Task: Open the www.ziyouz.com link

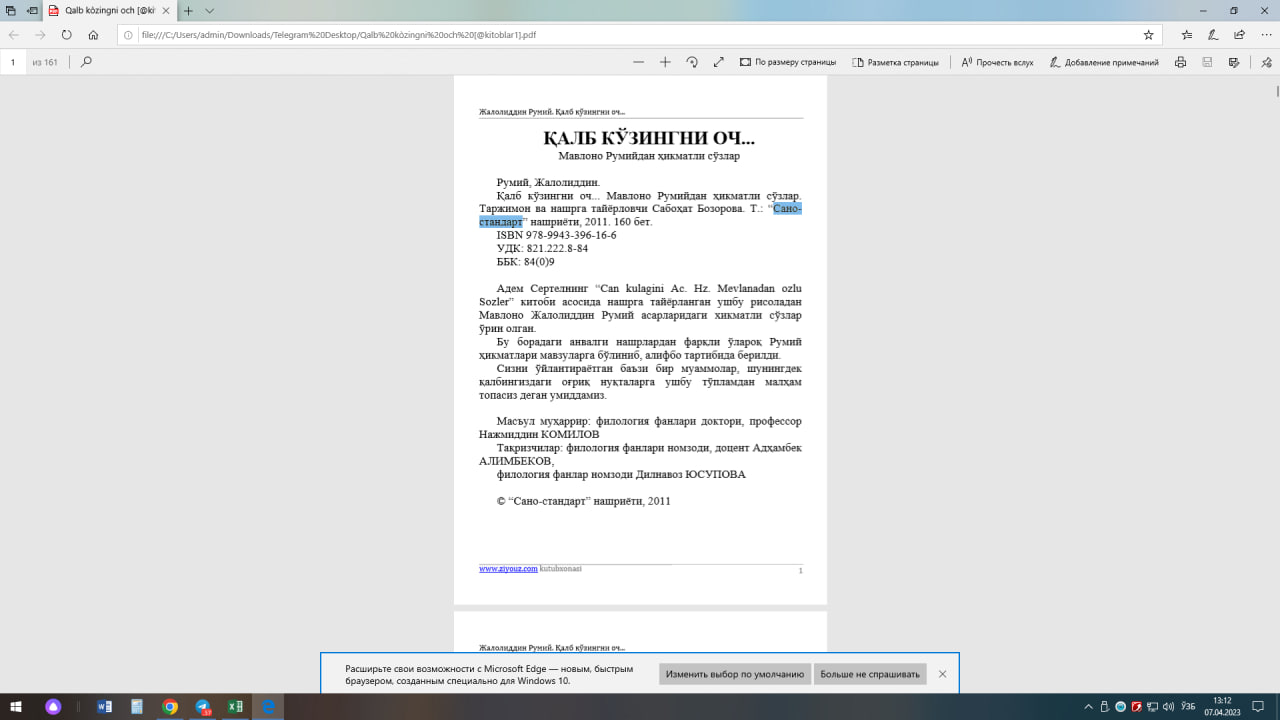Action: 507,568
